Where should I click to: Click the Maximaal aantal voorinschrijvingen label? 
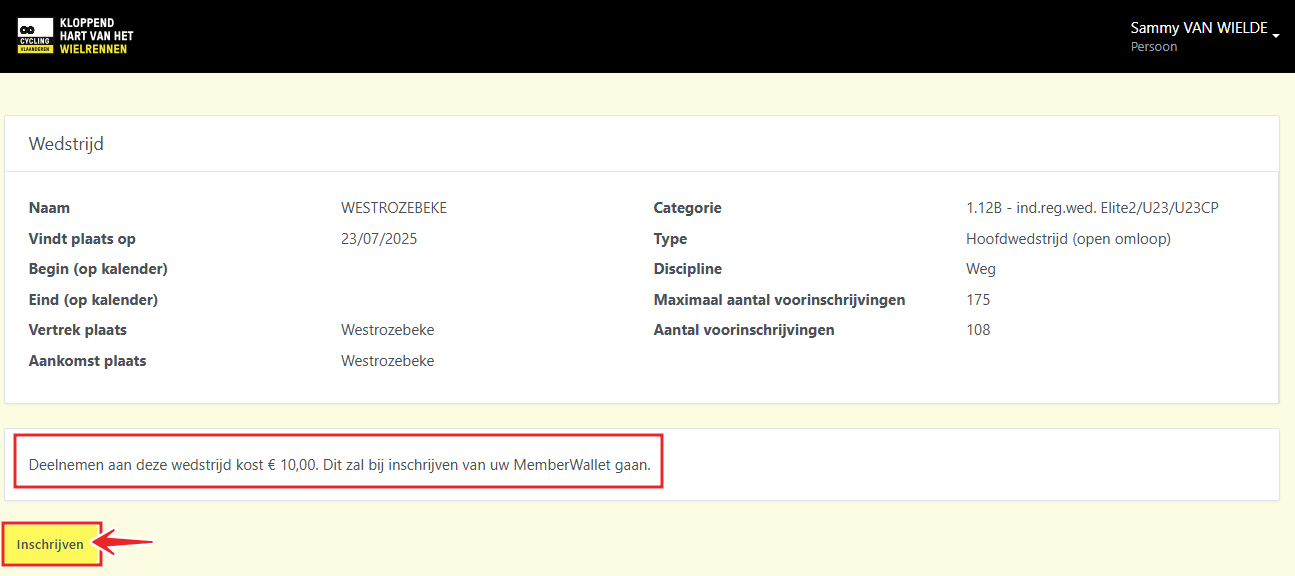pos(780,300)
